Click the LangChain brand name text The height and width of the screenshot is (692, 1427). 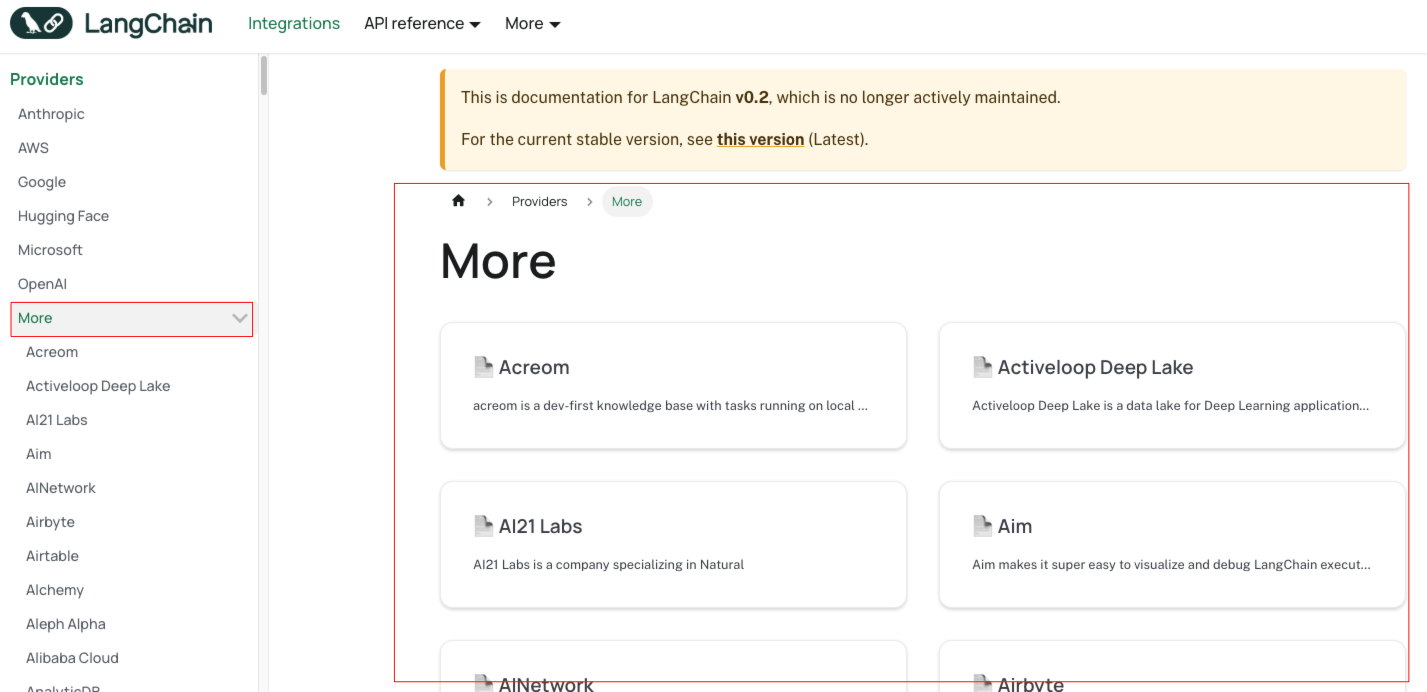click(148, 24)
